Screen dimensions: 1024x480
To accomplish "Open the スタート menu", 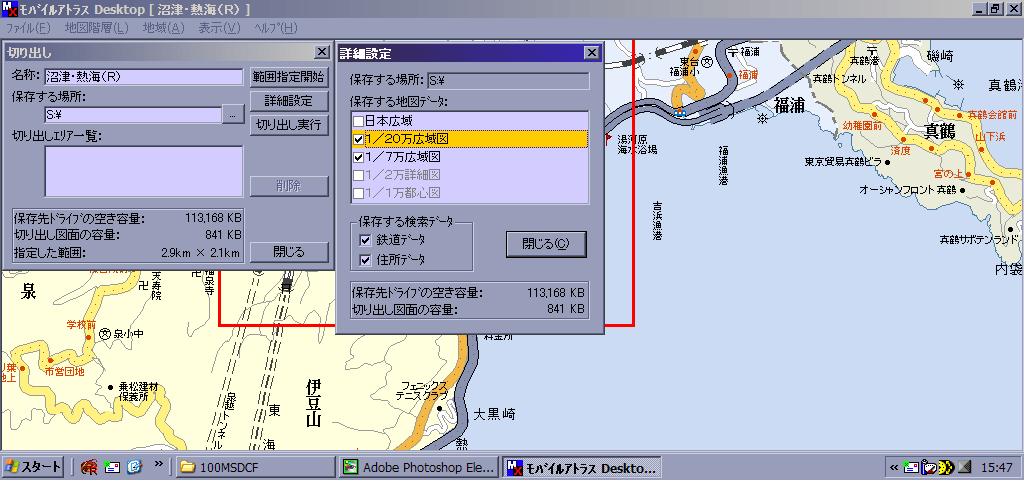I will pos(33,467).
